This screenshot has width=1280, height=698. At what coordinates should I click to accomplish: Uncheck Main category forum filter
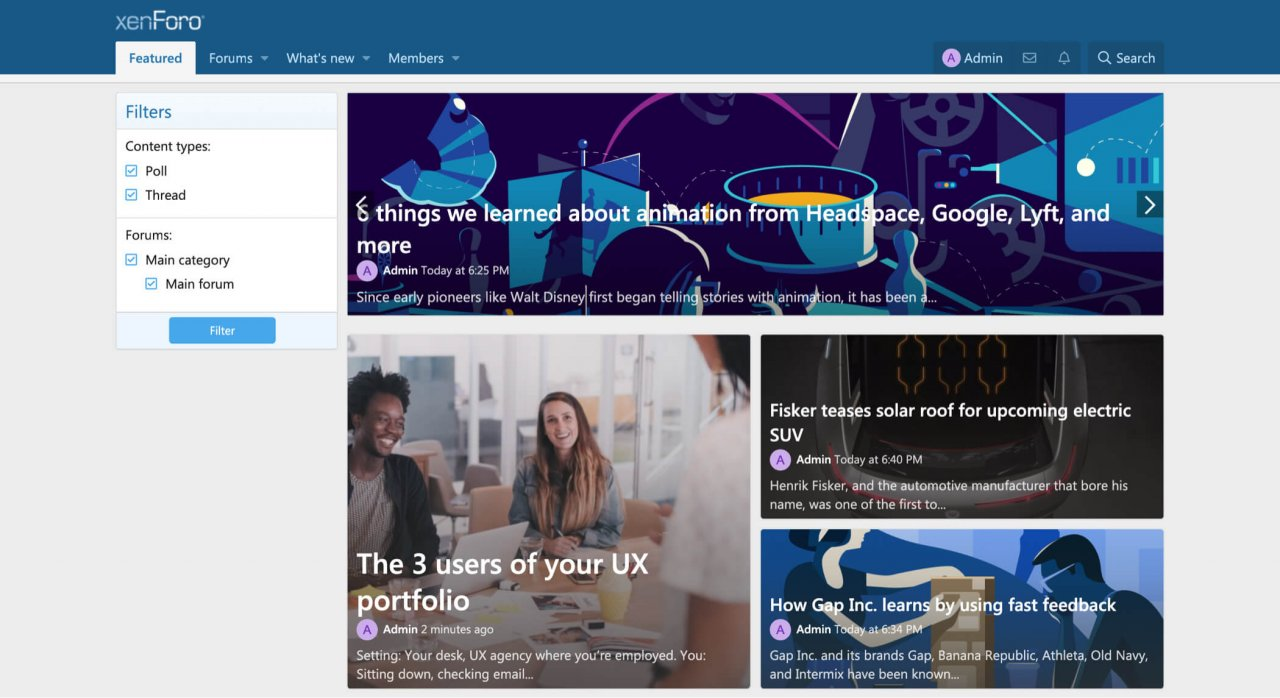pos(131,260)
